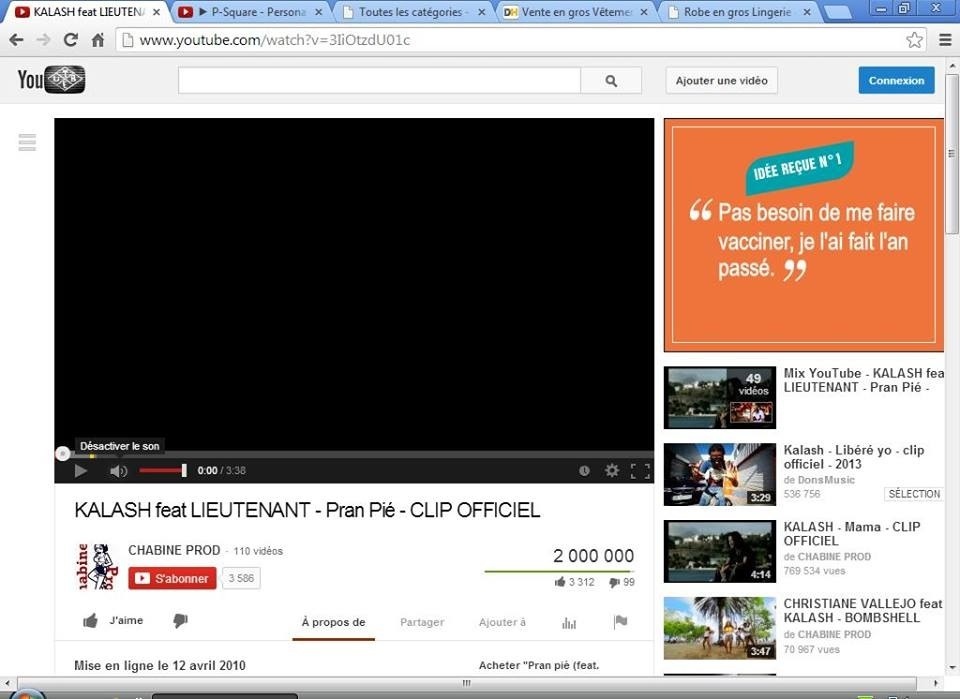Reload the current page
Viewport: 960px width, 699px height.
70,40
